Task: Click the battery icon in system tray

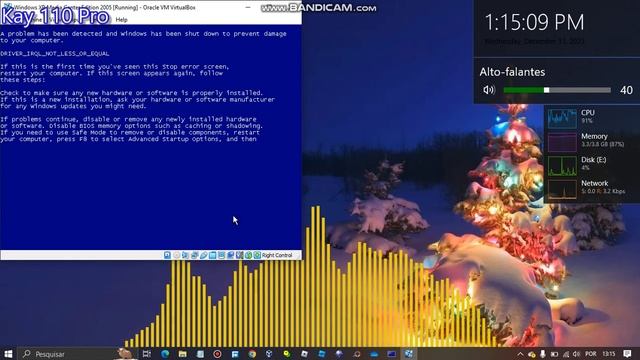Action: 554,354
